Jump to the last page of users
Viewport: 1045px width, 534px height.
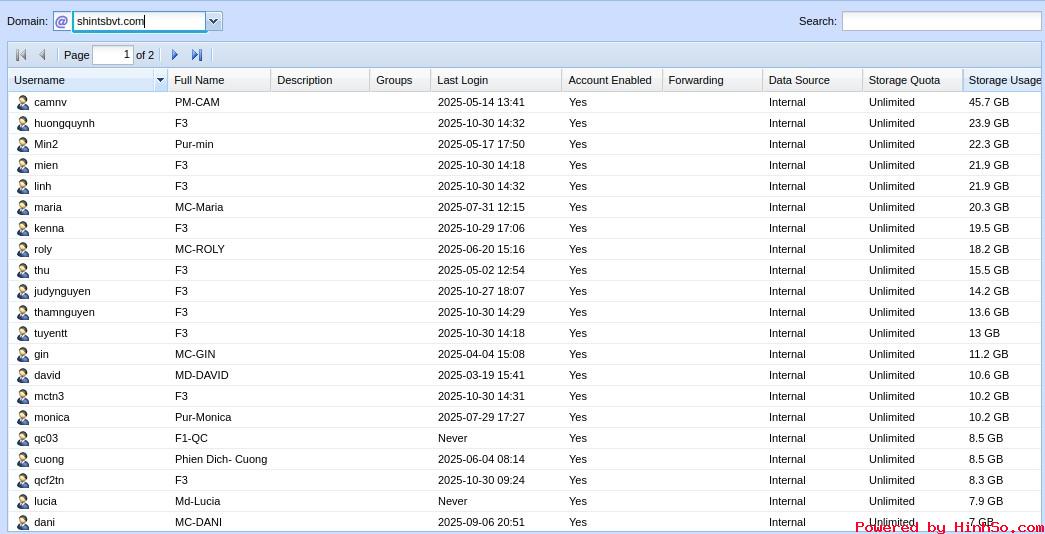197,55
